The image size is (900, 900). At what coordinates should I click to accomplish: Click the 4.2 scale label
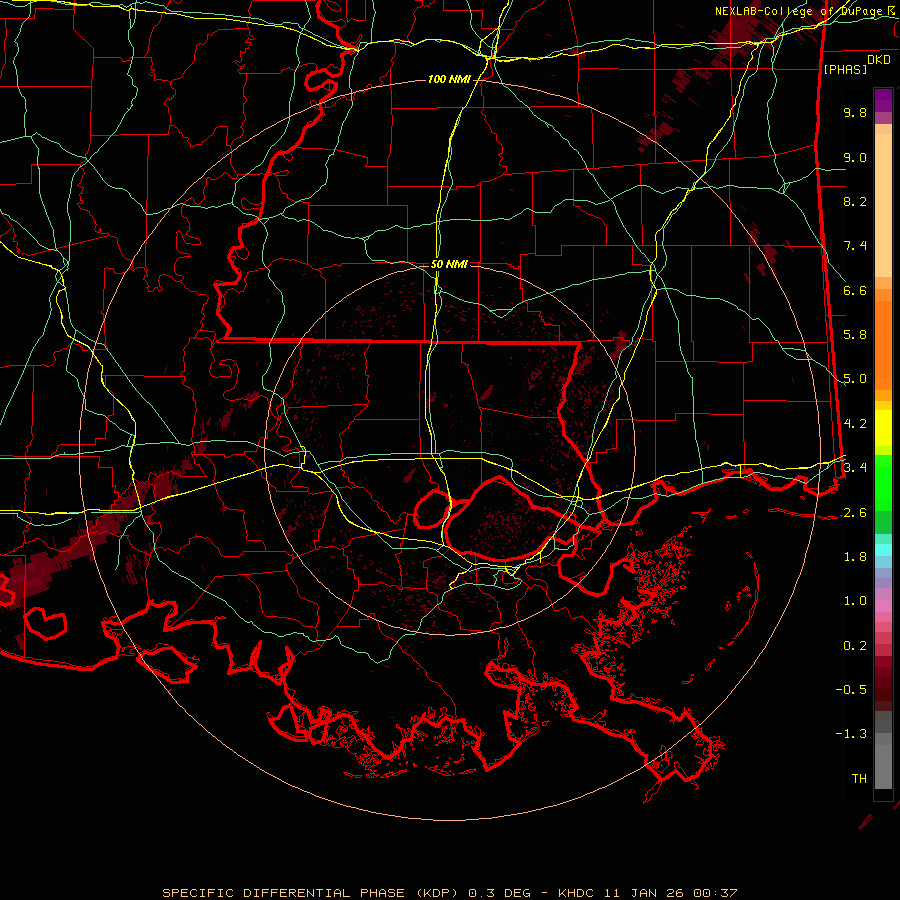pos(855,424)
